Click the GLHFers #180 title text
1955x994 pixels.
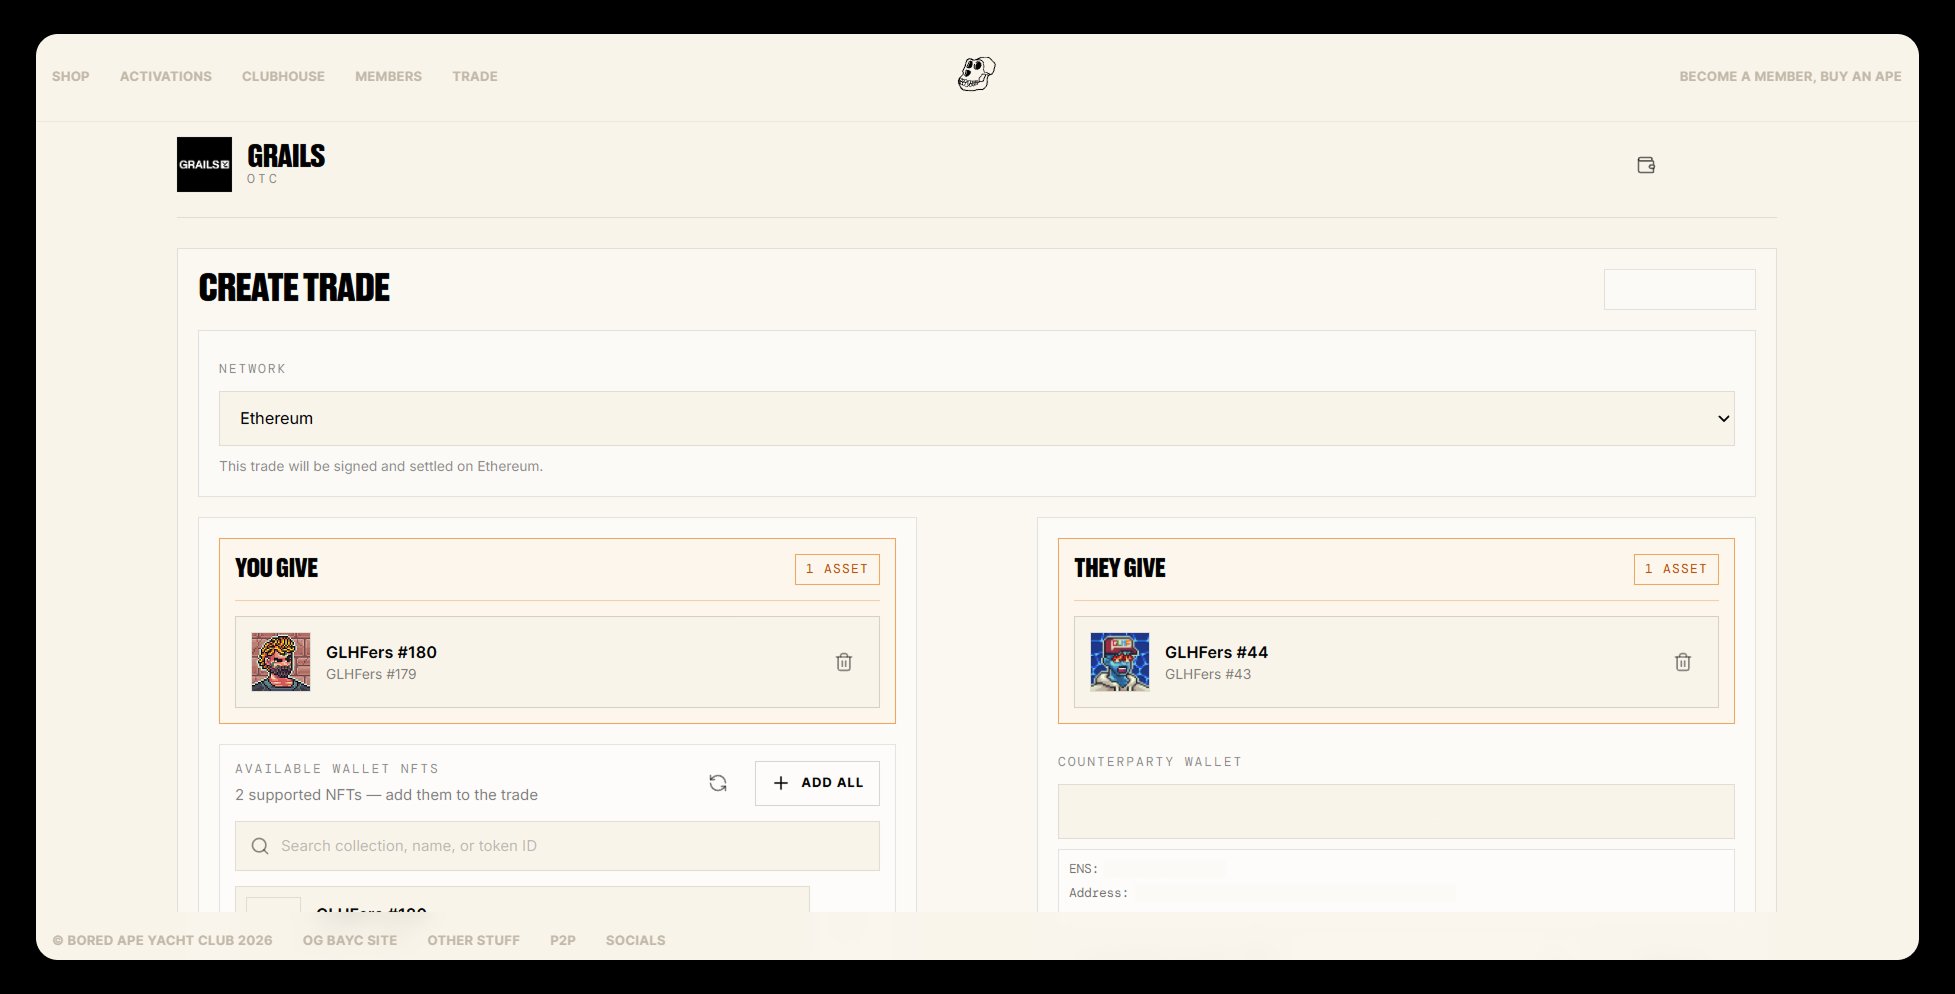pos(381,652)
